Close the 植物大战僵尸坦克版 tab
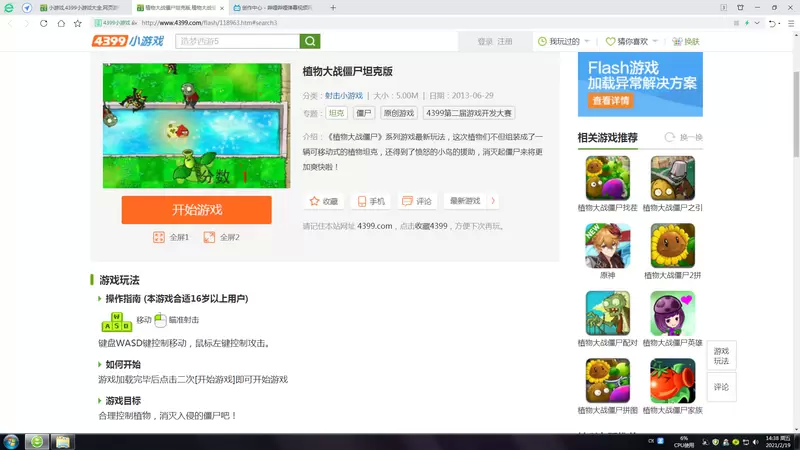 [222, 8]
